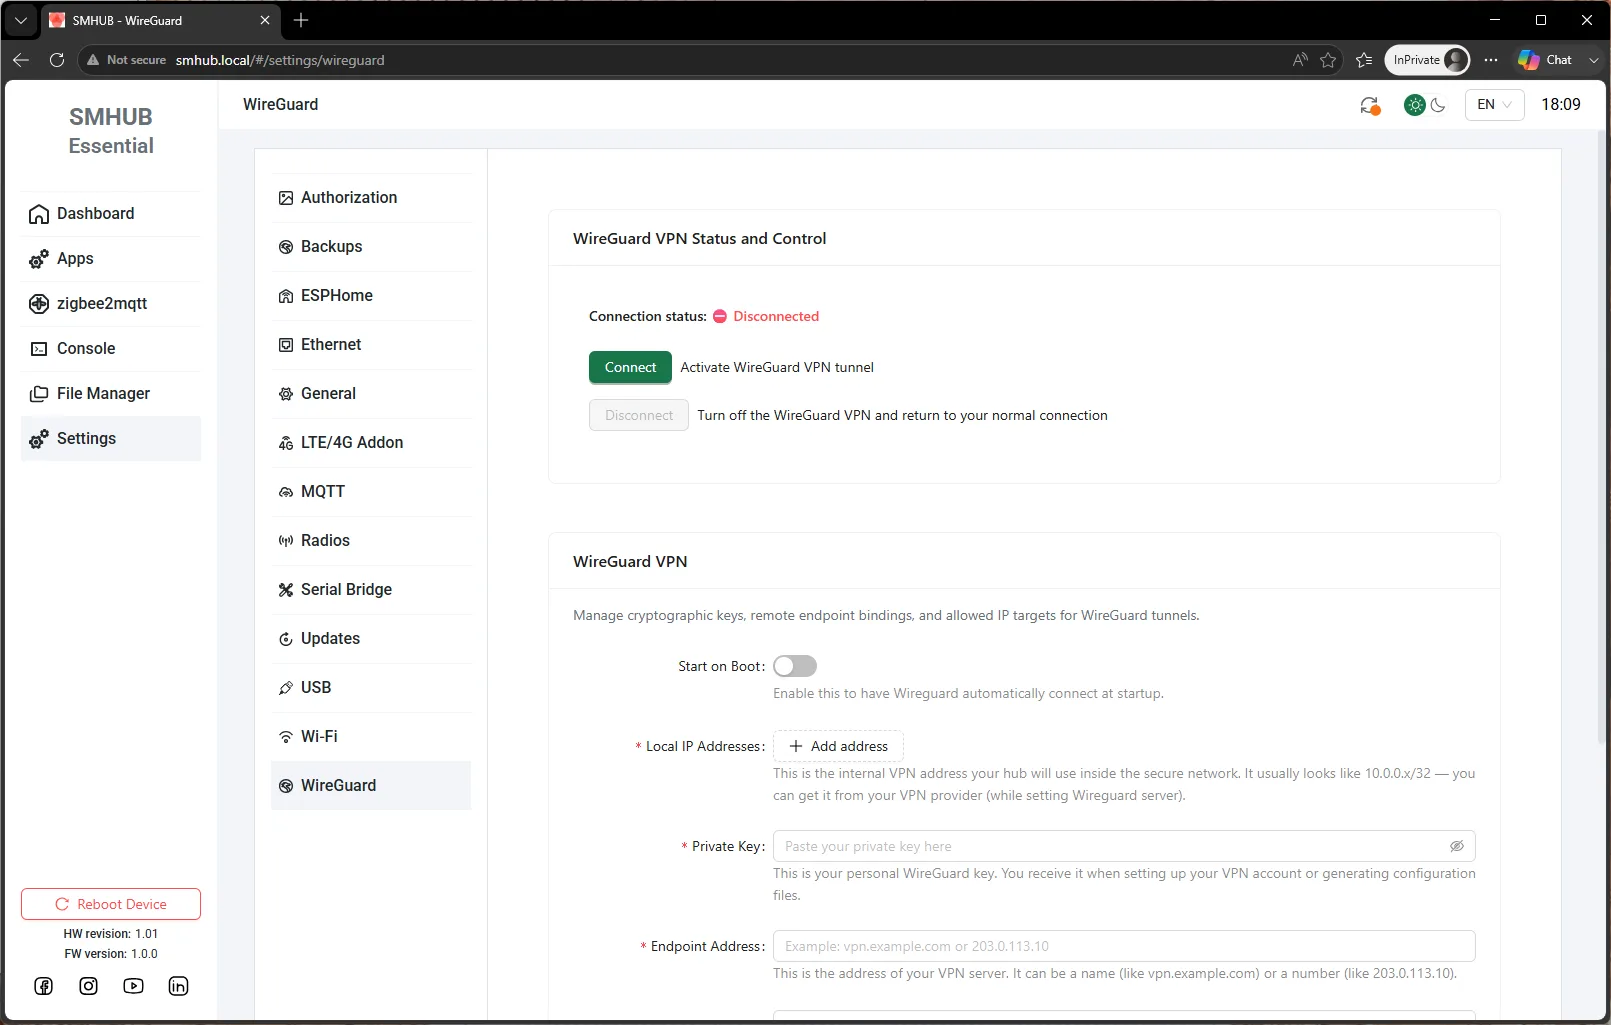Click the 18:09 clock display
1611x1025 pixels.
coord(1561,104)
